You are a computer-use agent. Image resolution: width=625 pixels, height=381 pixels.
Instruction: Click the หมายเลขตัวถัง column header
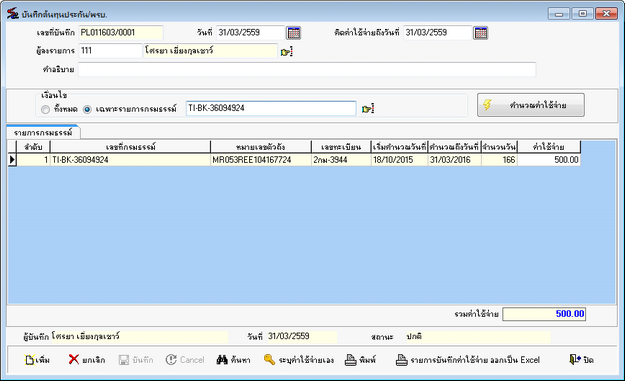[x=261, y=147]
